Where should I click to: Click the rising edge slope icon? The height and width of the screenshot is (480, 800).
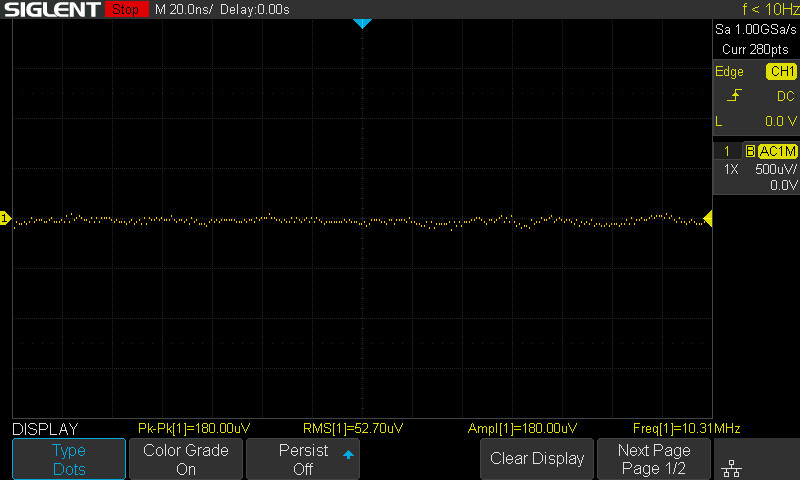[734, 96]
